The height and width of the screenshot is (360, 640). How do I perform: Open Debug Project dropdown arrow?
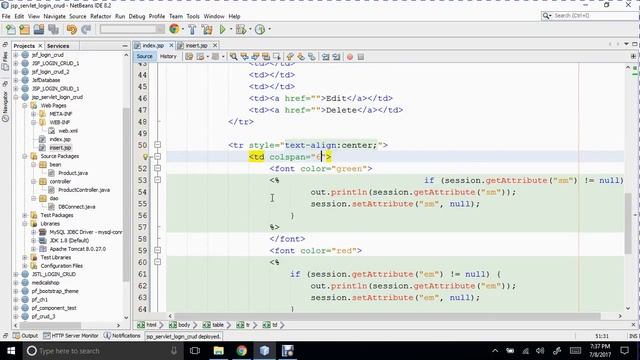pyautogui.click(x=250, y=29)
